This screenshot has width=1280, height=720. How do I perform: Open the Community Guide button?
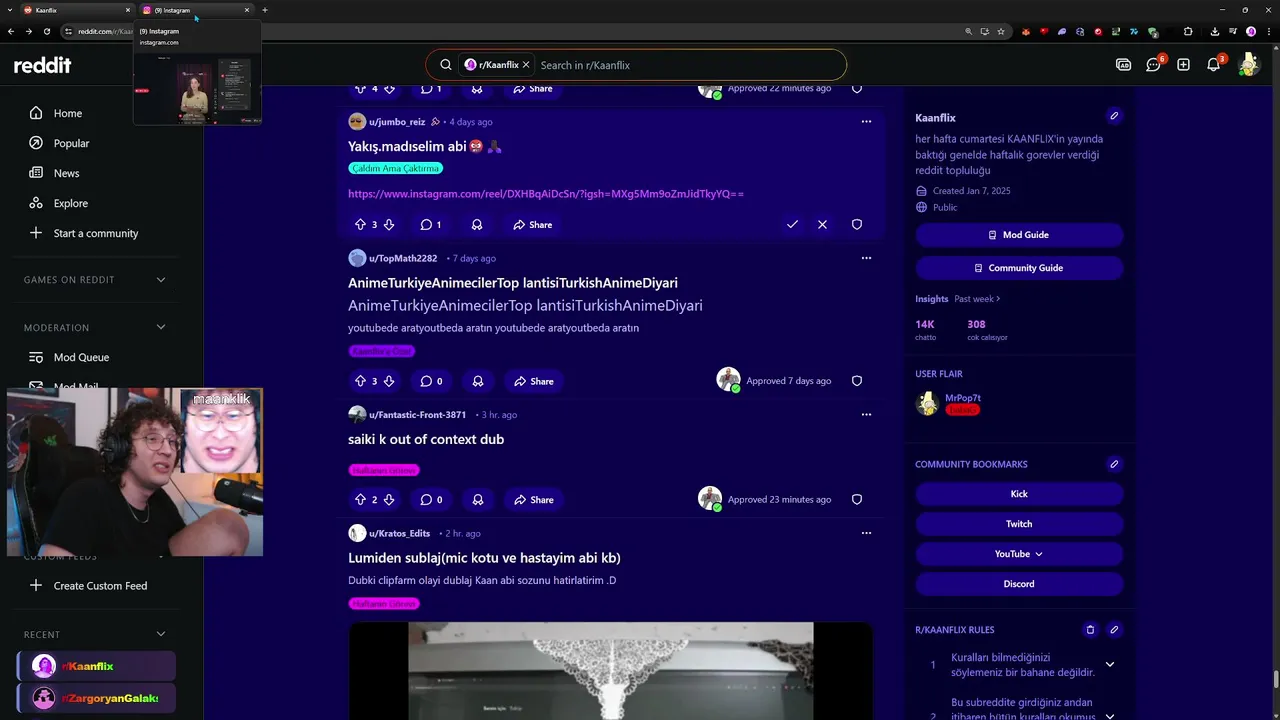(1019, 268)
